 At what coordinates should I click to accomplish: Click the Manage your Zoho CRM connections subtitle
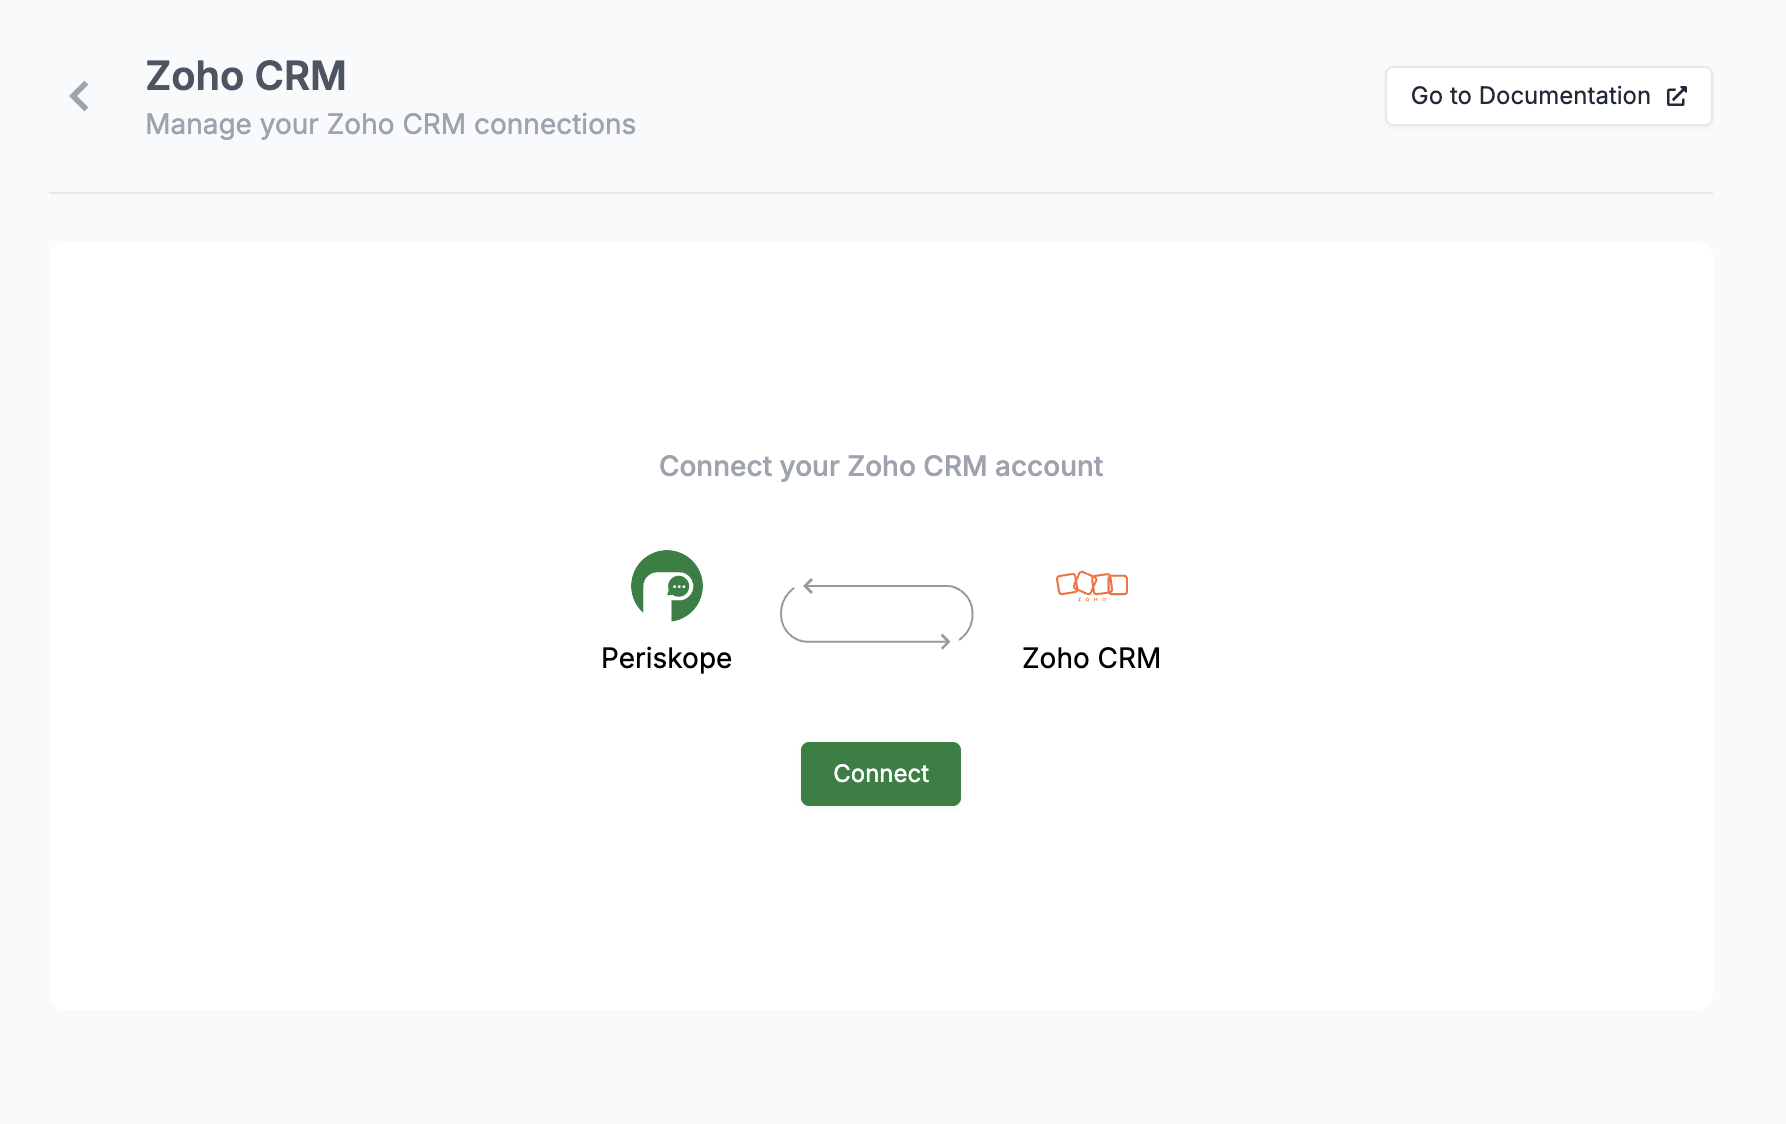(390, 124)
